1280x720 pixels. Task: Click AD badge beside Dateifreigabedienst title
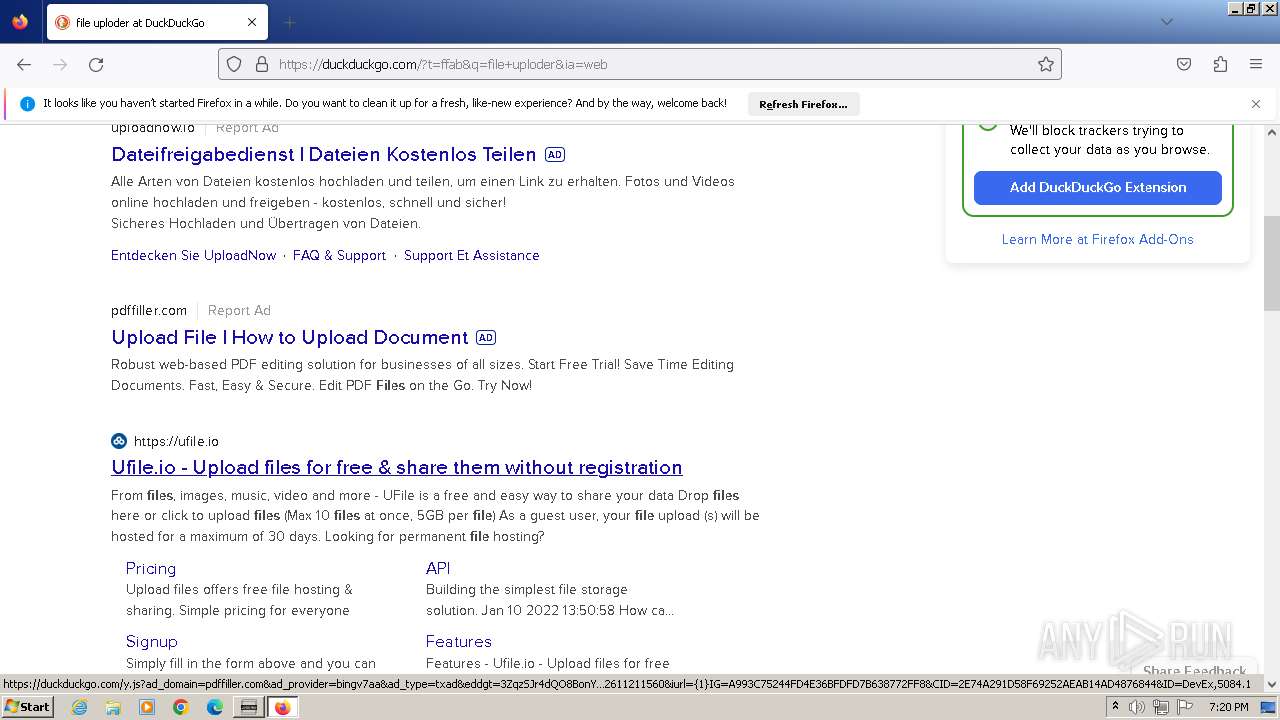(x=555, y=155)
